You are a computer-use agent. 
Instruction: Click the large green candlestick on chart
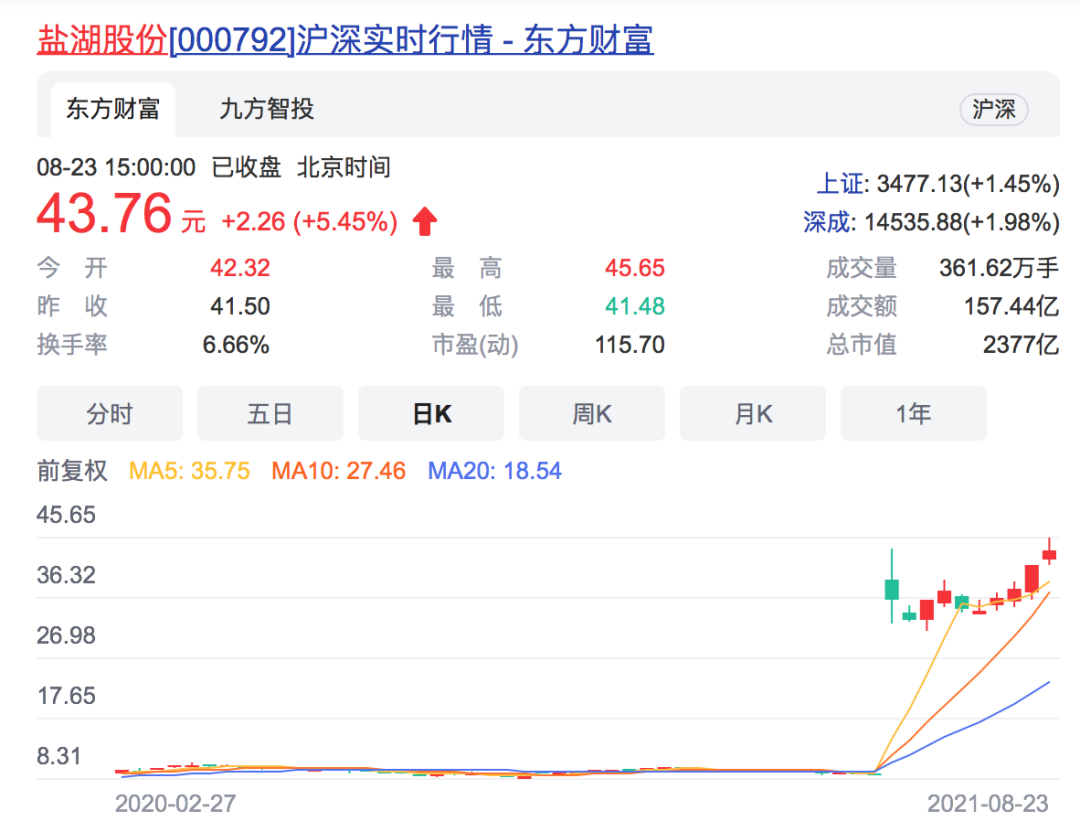coord(892,589)
